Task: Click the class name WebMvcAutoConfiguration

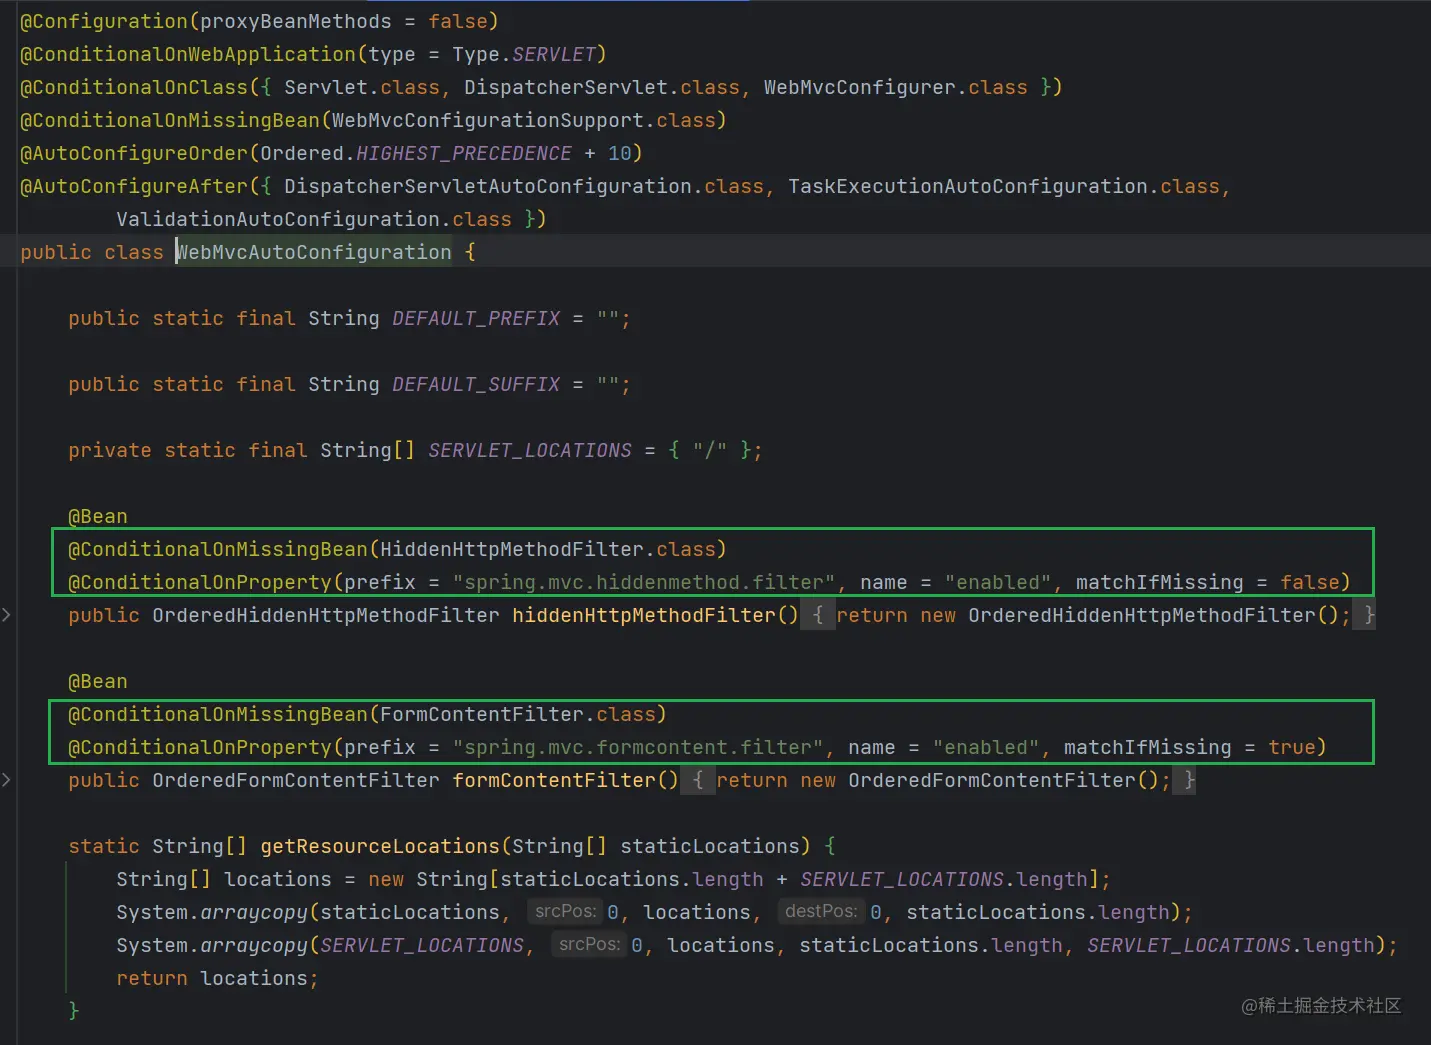Action: tap(314, 252)
